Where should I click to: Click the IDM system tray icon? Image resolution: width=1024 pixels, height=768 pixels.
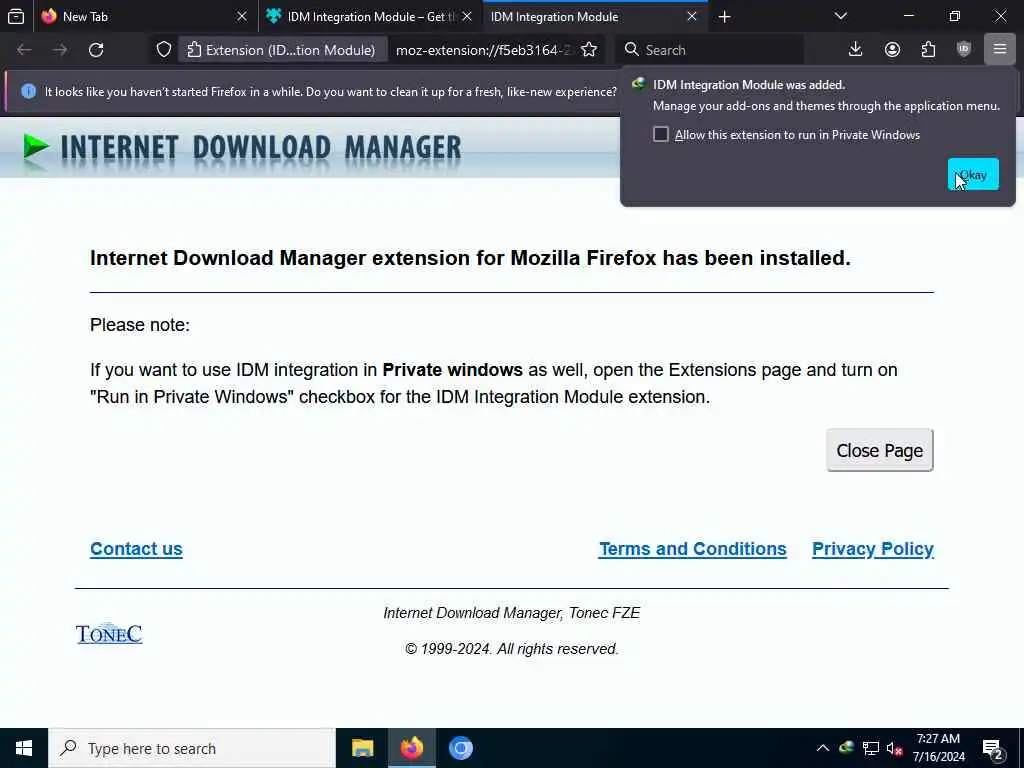[847, 748]
